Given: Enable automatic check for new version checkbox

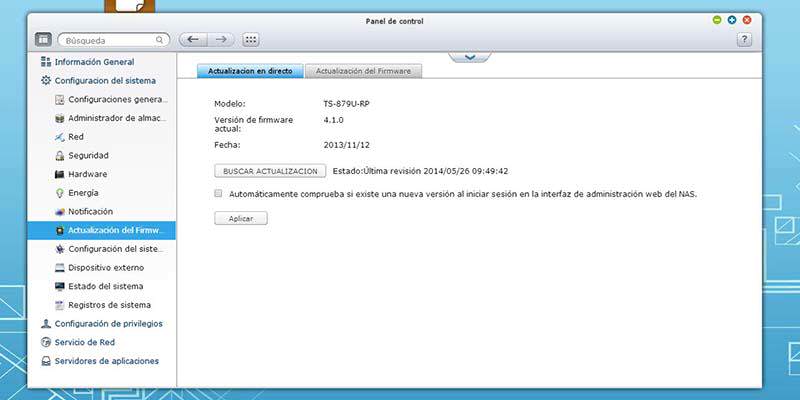Looking at the screenshot, I should 218,193.
